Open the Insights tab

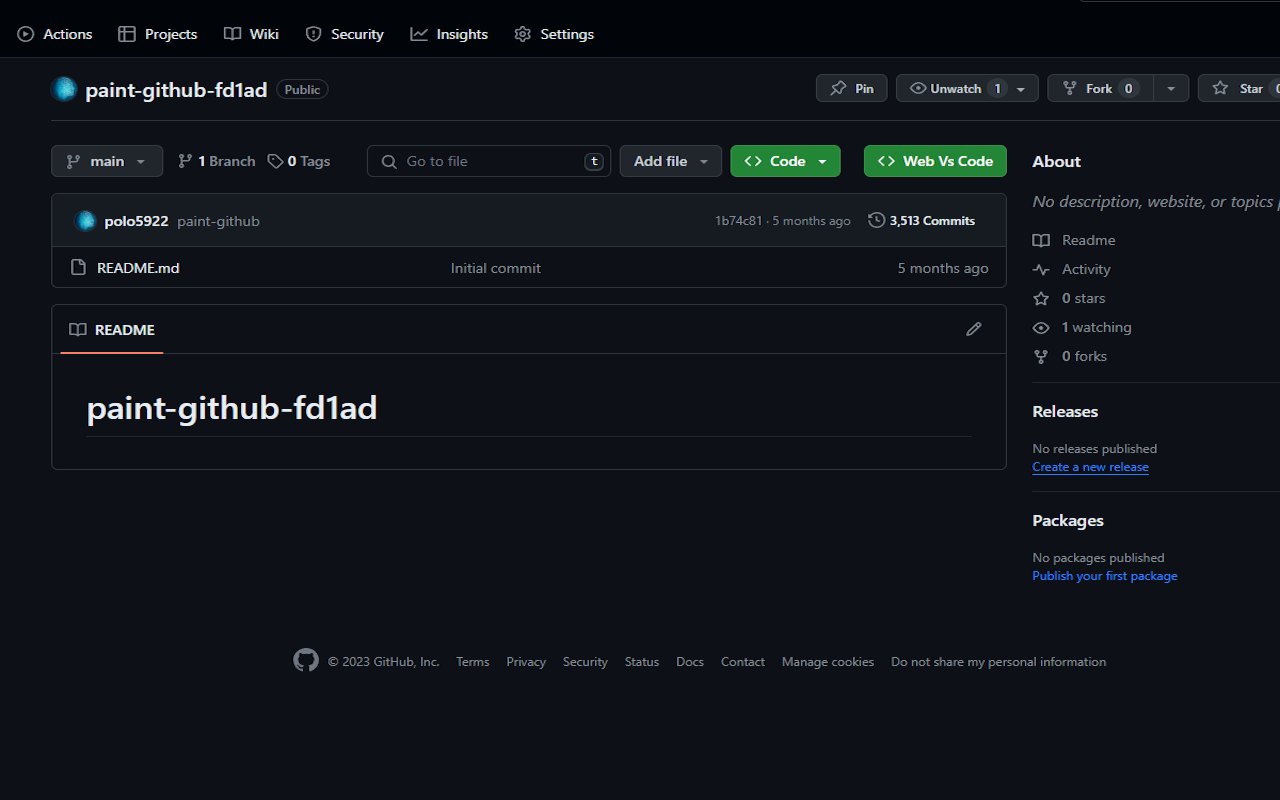pos(450,34)
